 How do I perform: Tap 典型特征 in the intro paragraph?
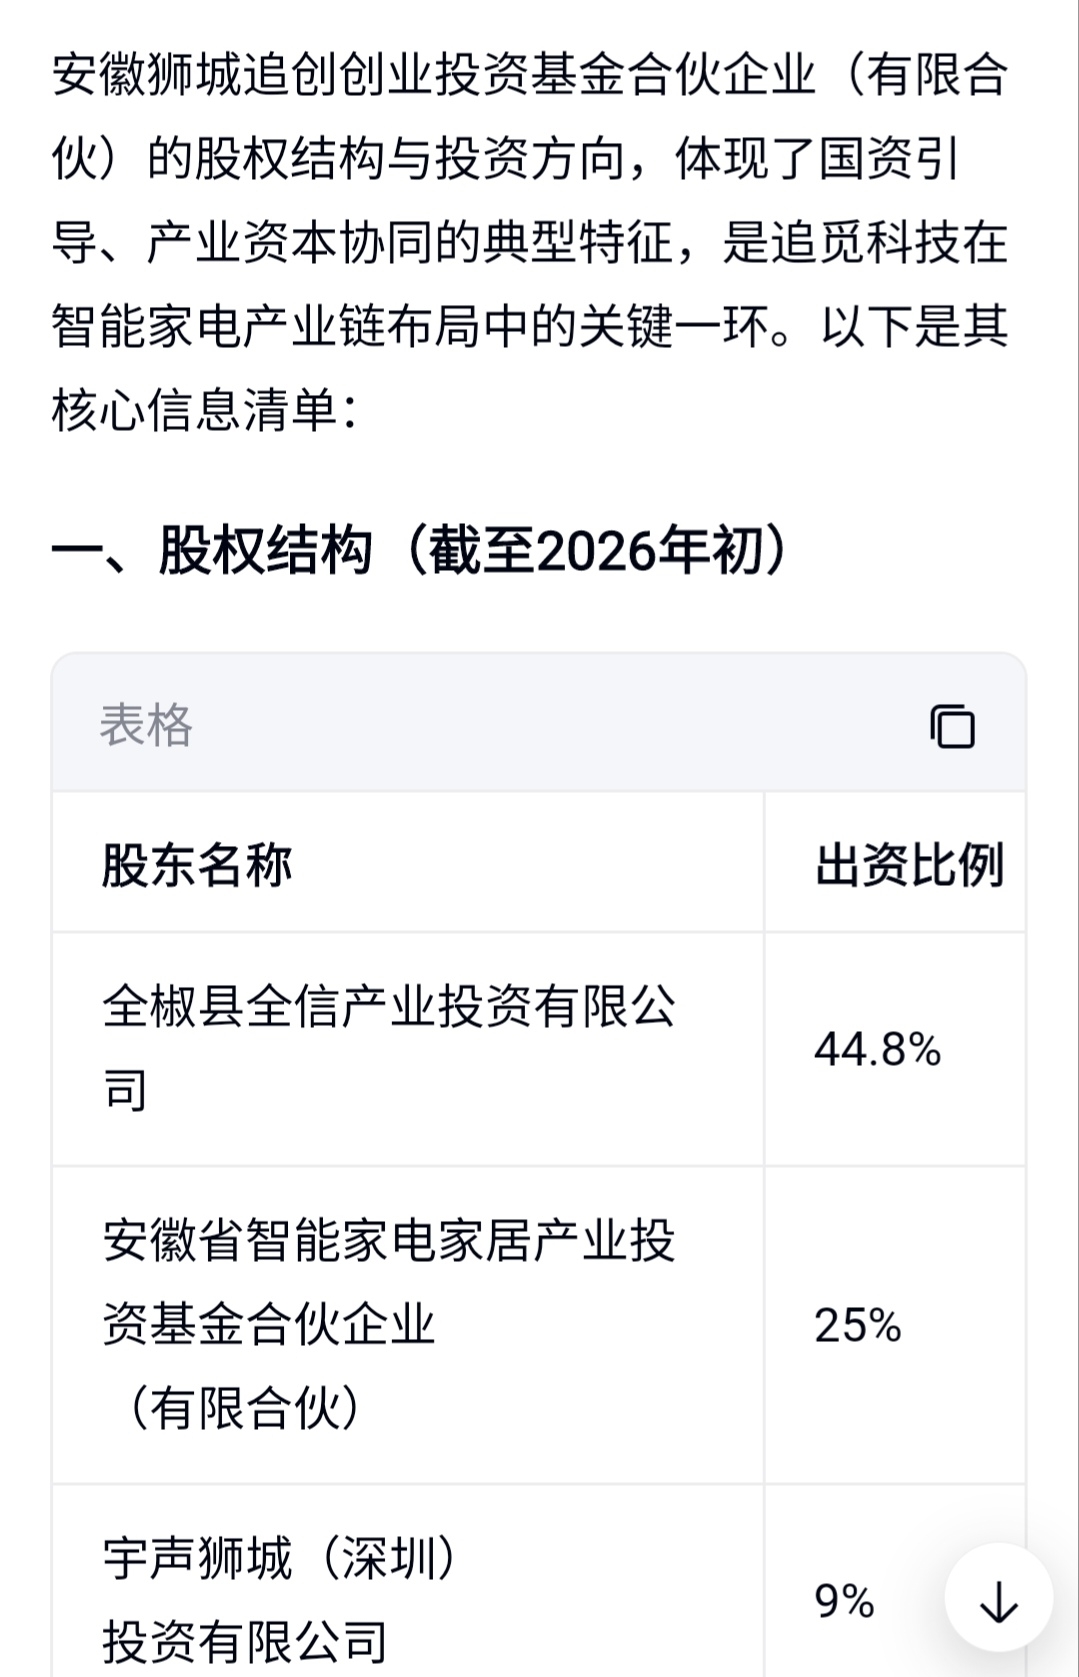[578, 243]
